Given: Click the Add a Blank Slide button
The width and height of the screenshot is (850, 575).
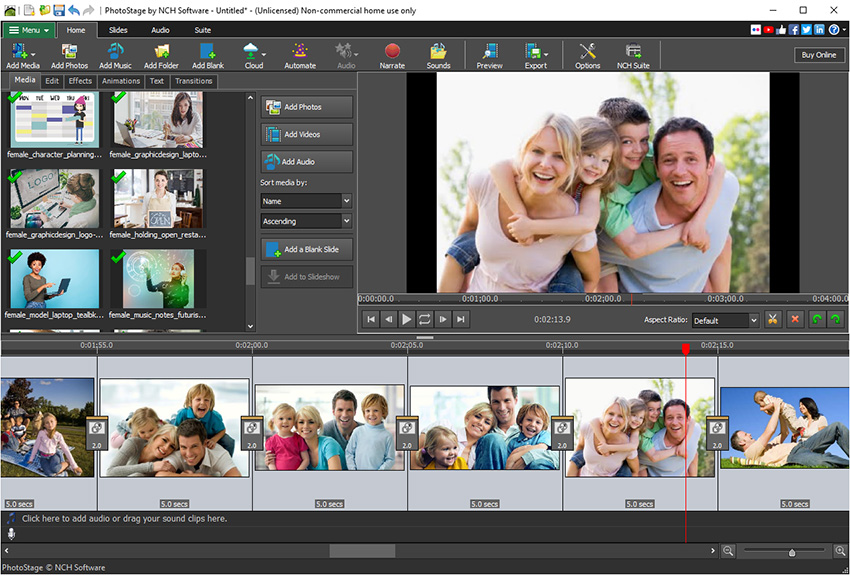Looking at the screenshot, I should (306, 249).
